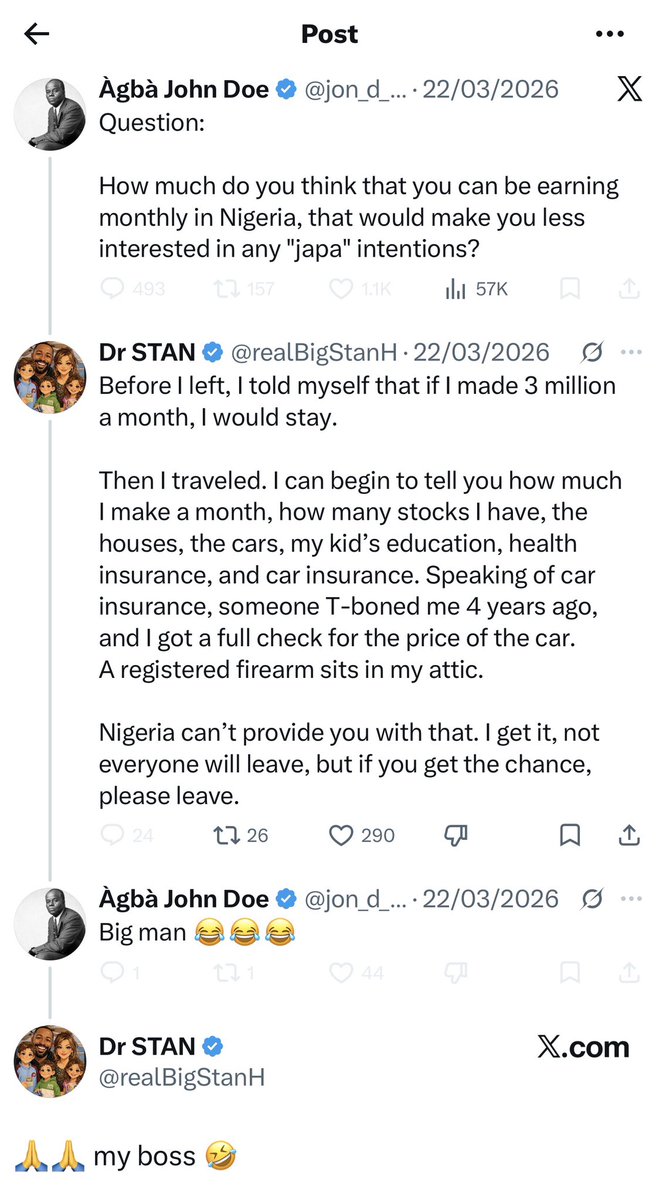Screen dimensions: 659x1200
Task: Bookmark the japa question post
Action: pyautogui.click(x=569, y=289)
